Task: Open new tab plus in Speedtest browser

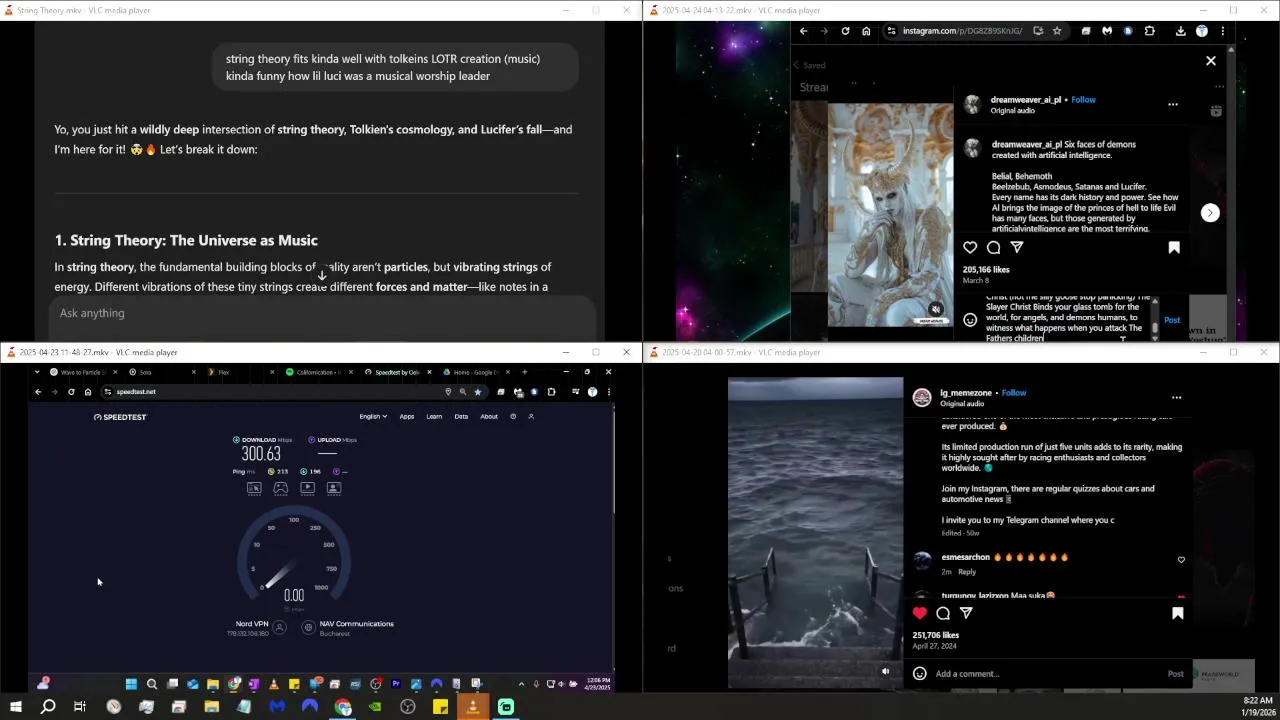Action: [x=525, y=372]
